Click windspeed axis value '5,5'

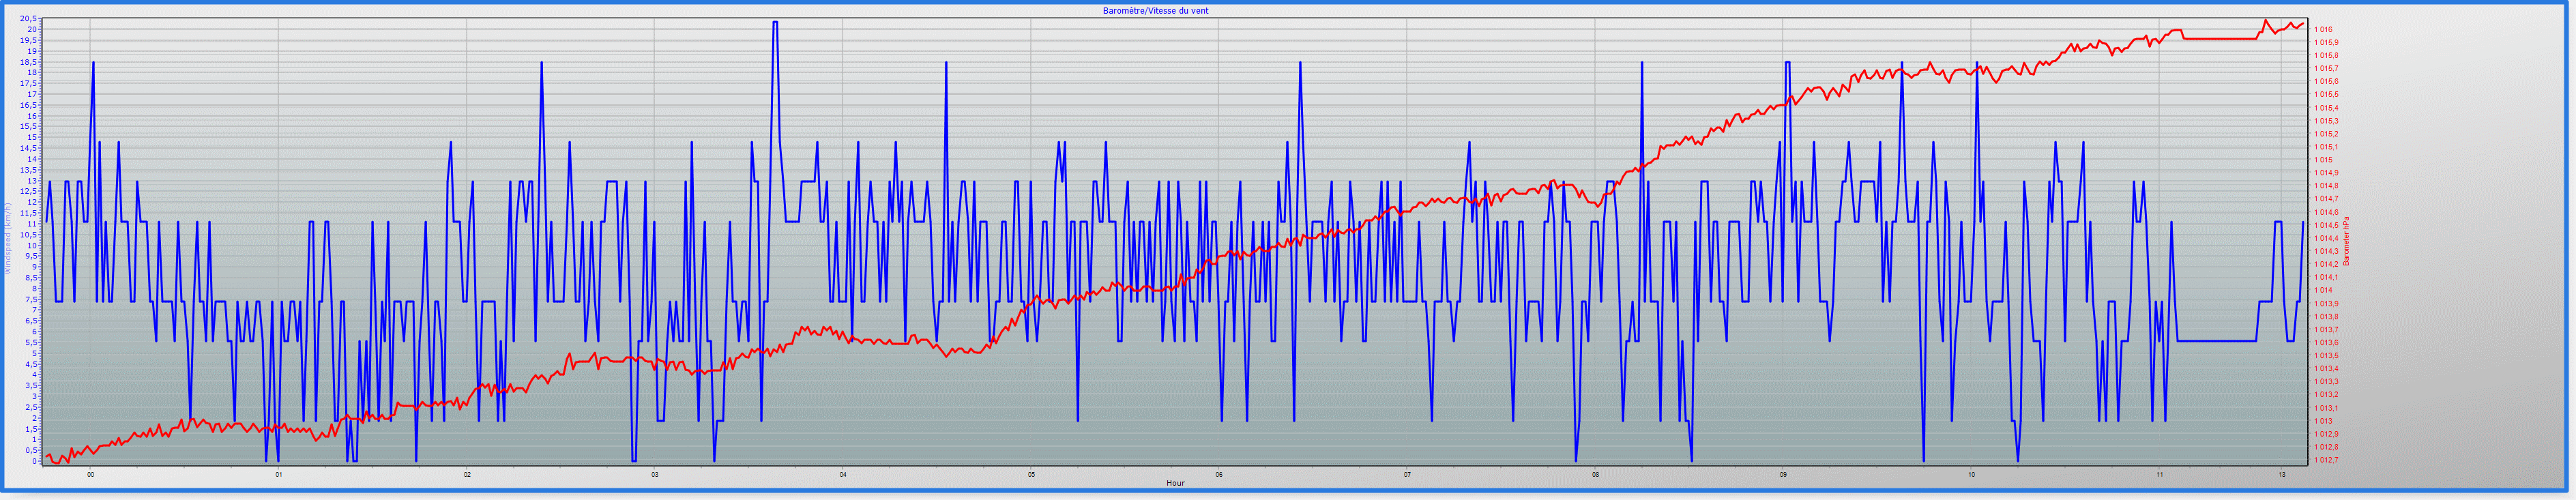pyautogui.click(x=31, y=342)
